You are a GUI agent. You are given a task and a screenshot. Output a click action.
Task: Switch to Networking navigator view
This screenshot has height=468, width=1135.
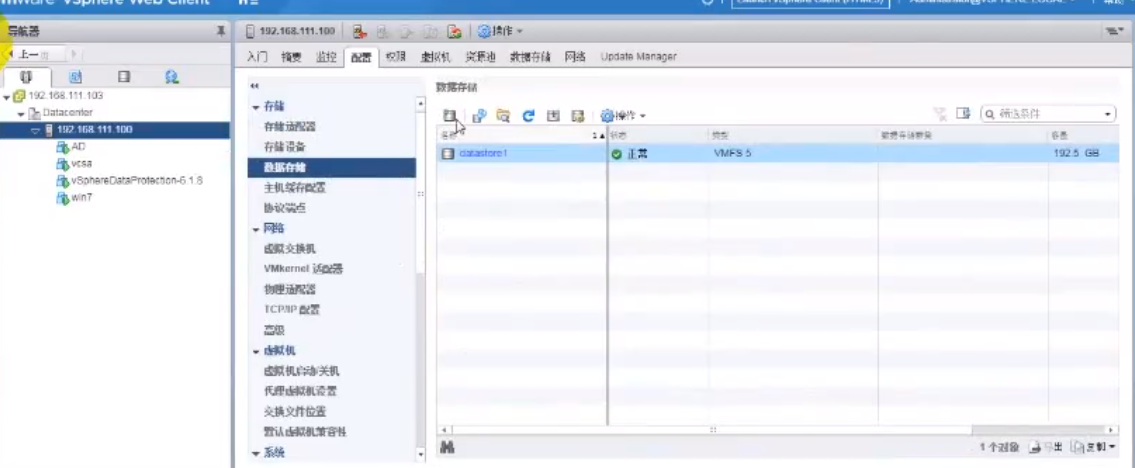[172, 77]
